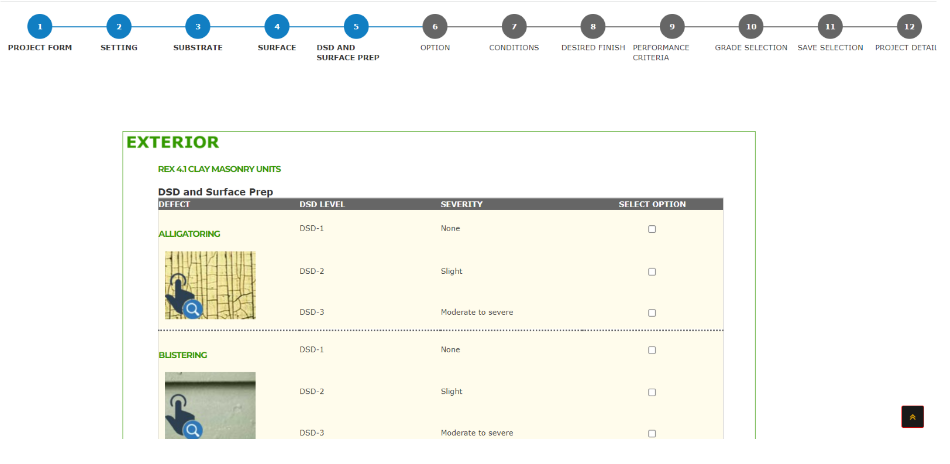
Task: Open the Alligatoring defect heading link
Action: point(189,234)
